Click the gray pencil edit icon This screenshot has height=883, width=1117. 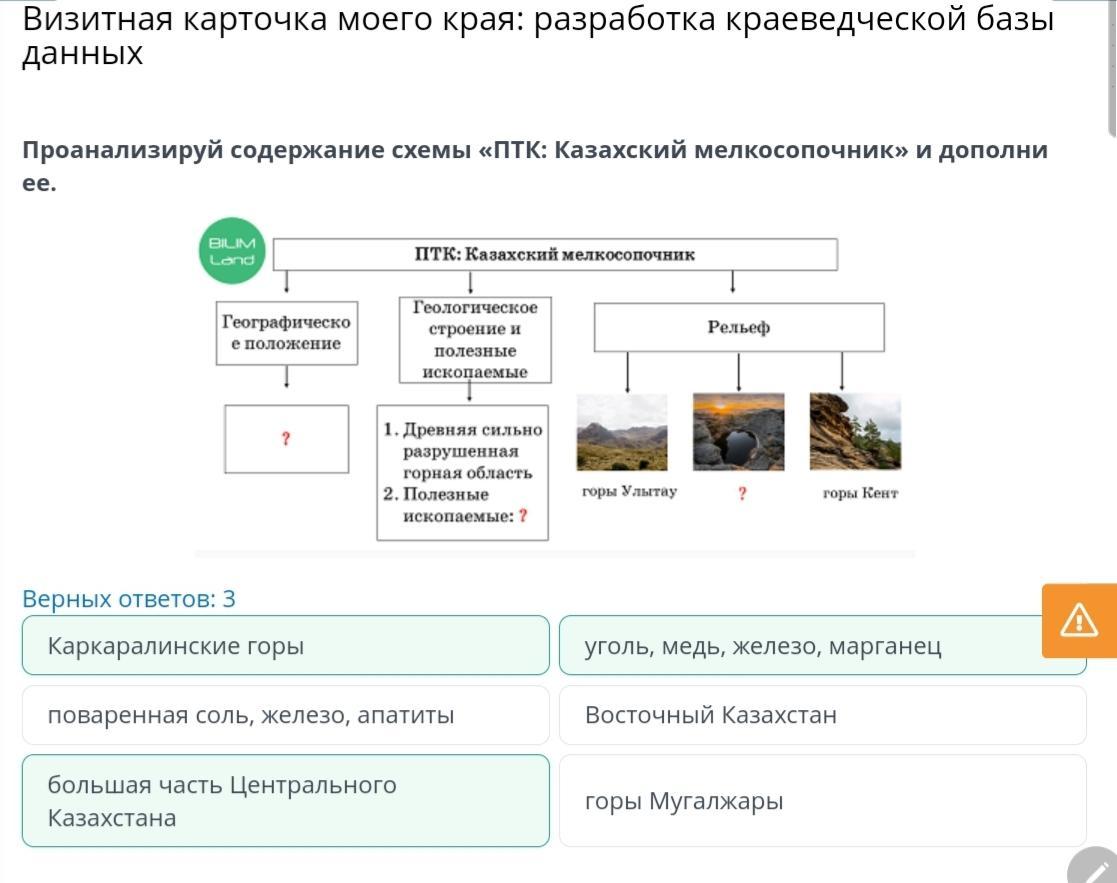pyautogui.click(x=1093, y=867)
